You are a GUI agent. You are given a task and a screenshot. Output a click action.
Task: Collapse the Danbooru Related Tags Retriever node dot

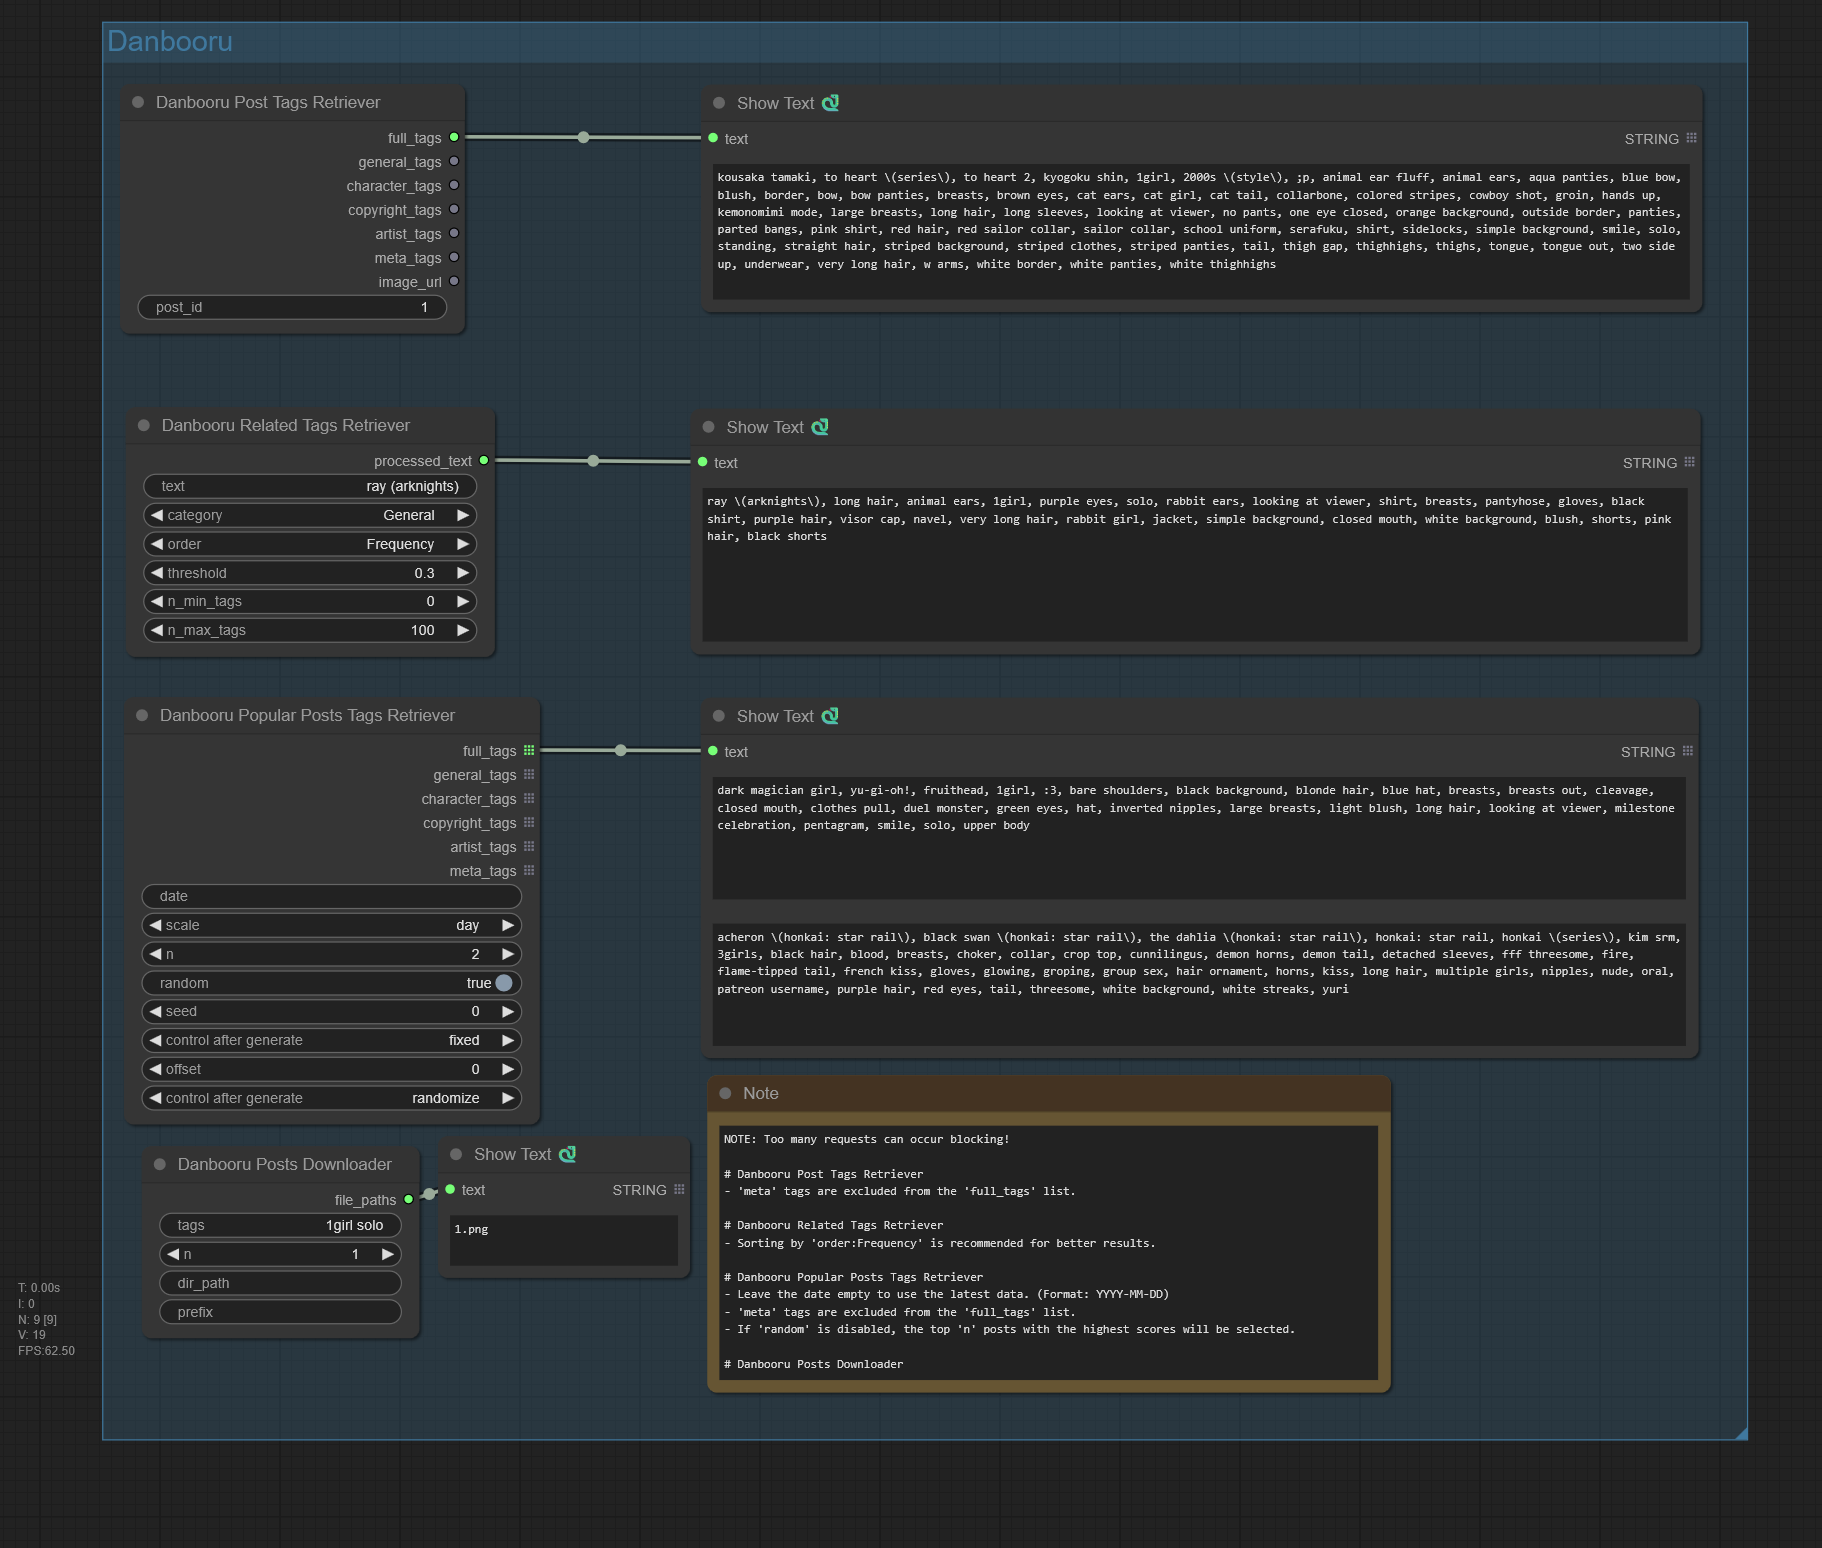click(x=144, y=425)
